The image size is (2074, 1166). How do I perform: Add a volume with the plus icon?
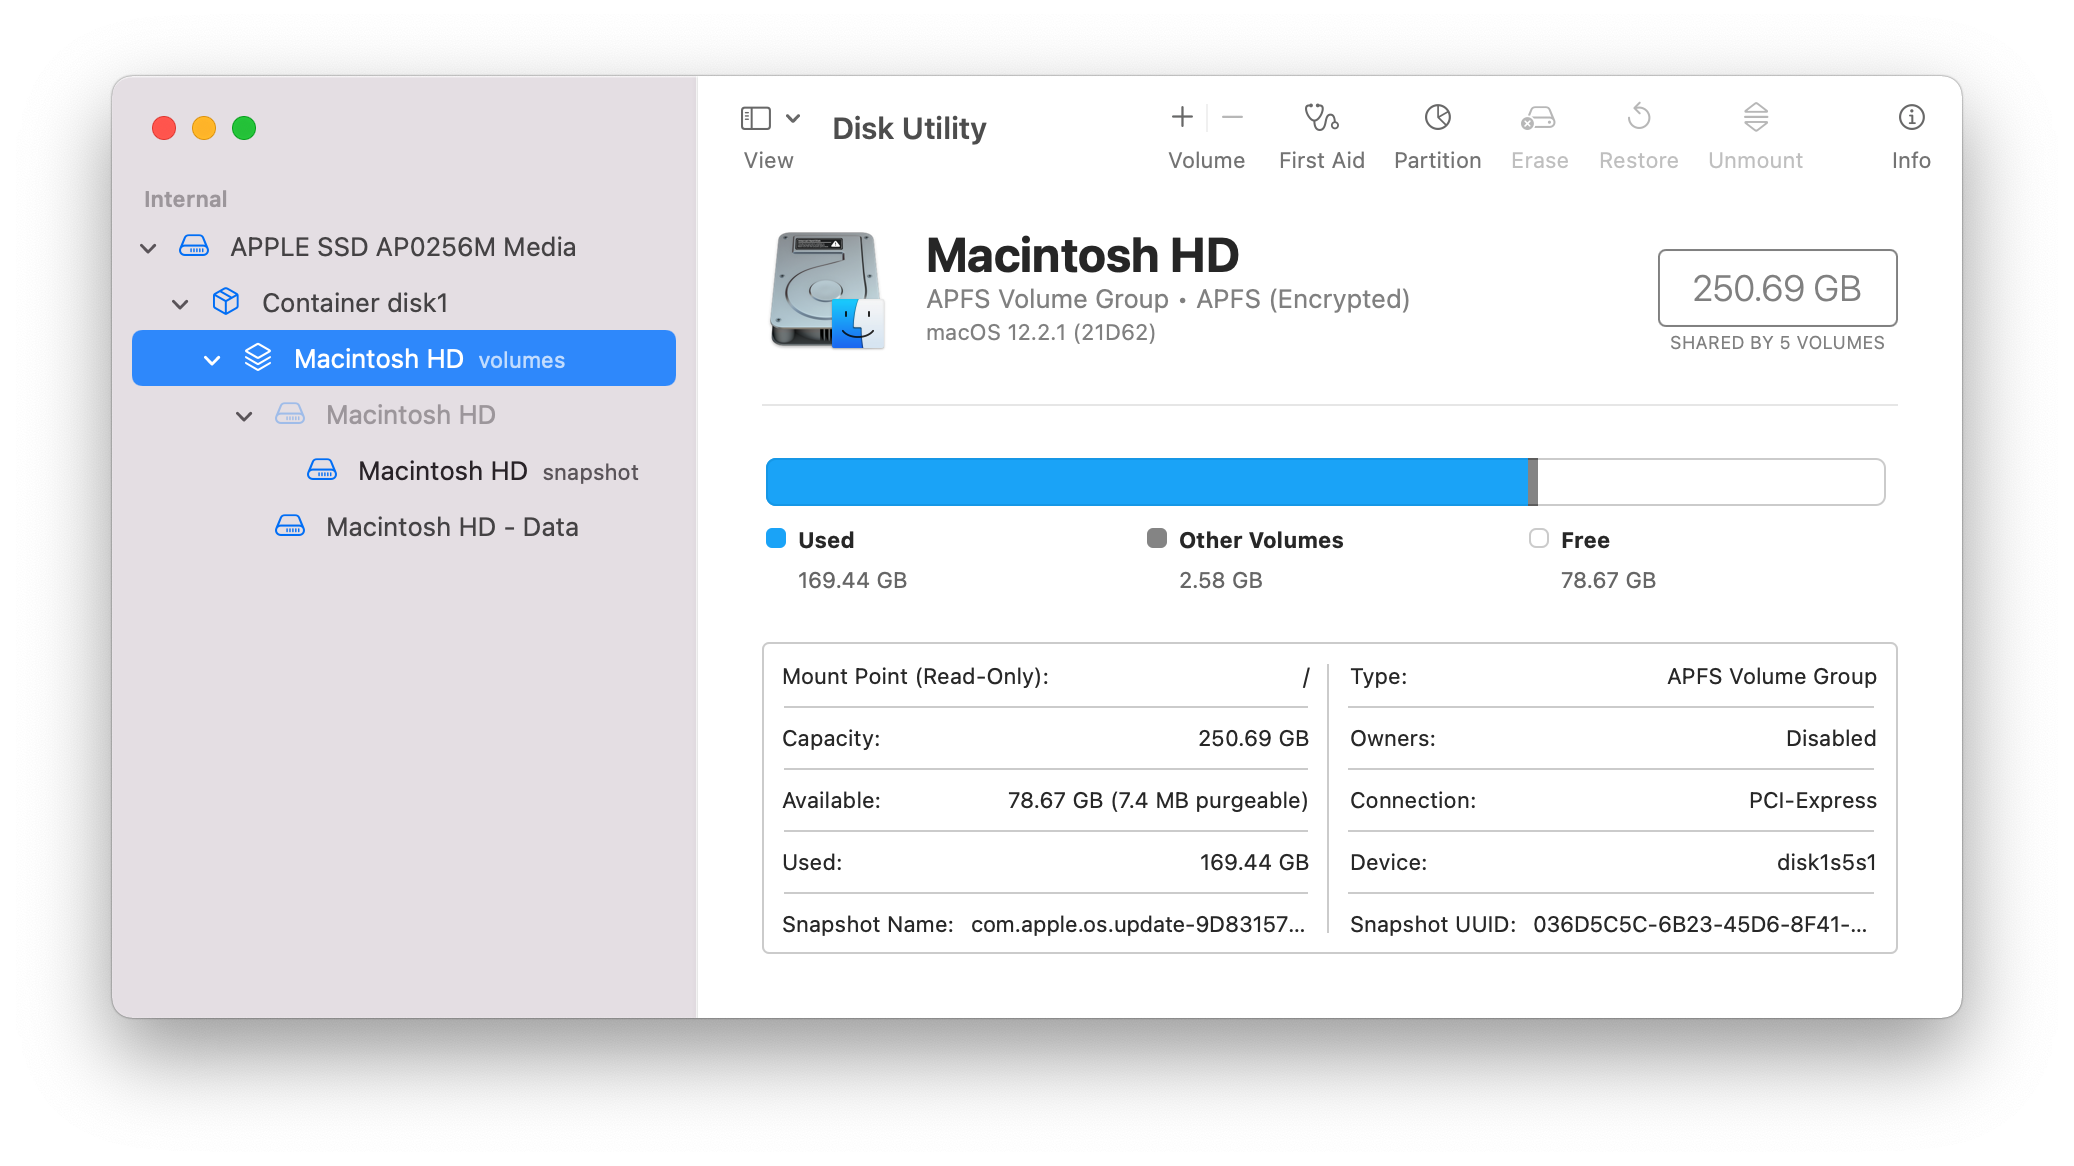[x=1182, y=118]
